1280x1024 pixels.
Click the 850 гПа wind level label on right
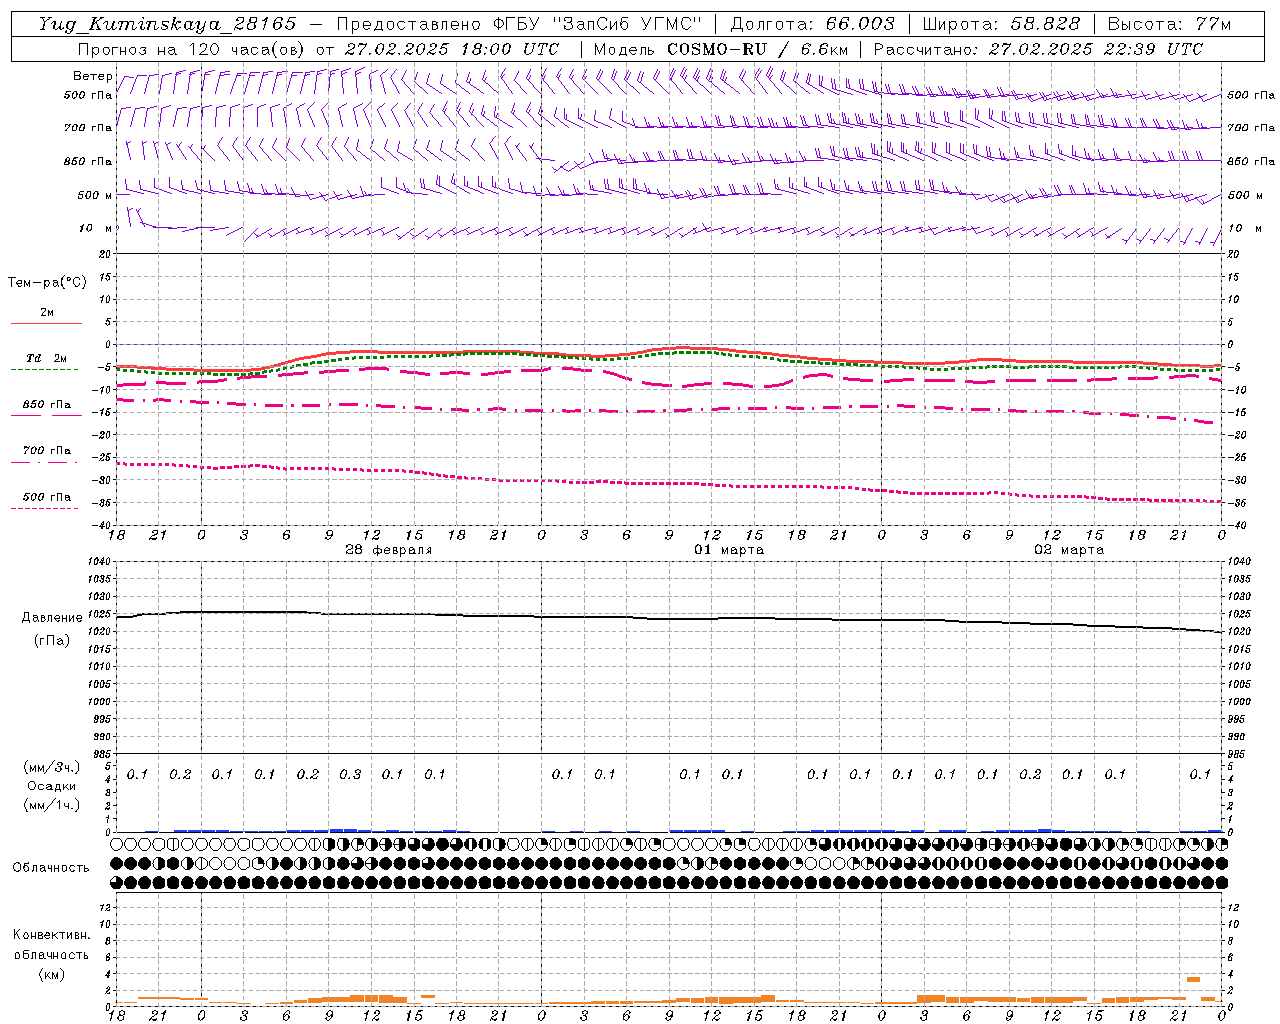[x=1251, y=161]
